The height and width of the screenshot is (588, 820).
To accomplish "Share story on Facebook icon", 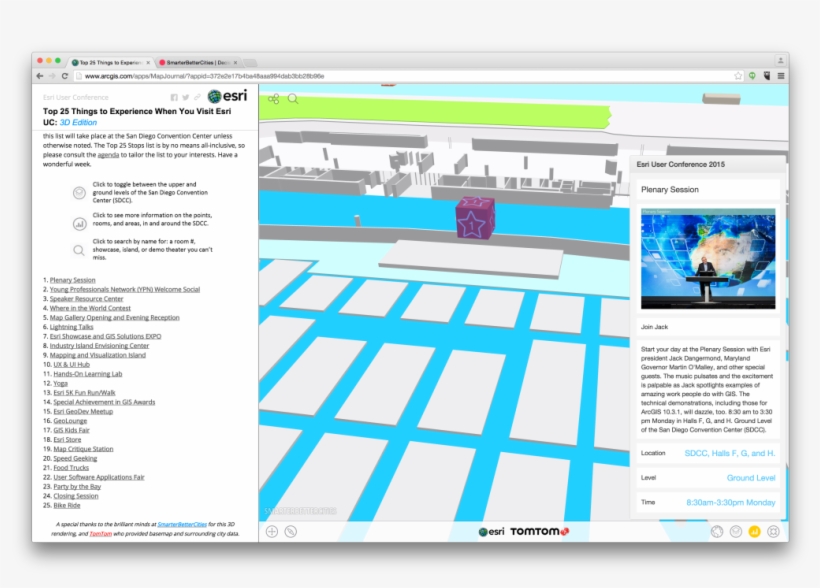I will pyautogui.click(x=174, y=97).
